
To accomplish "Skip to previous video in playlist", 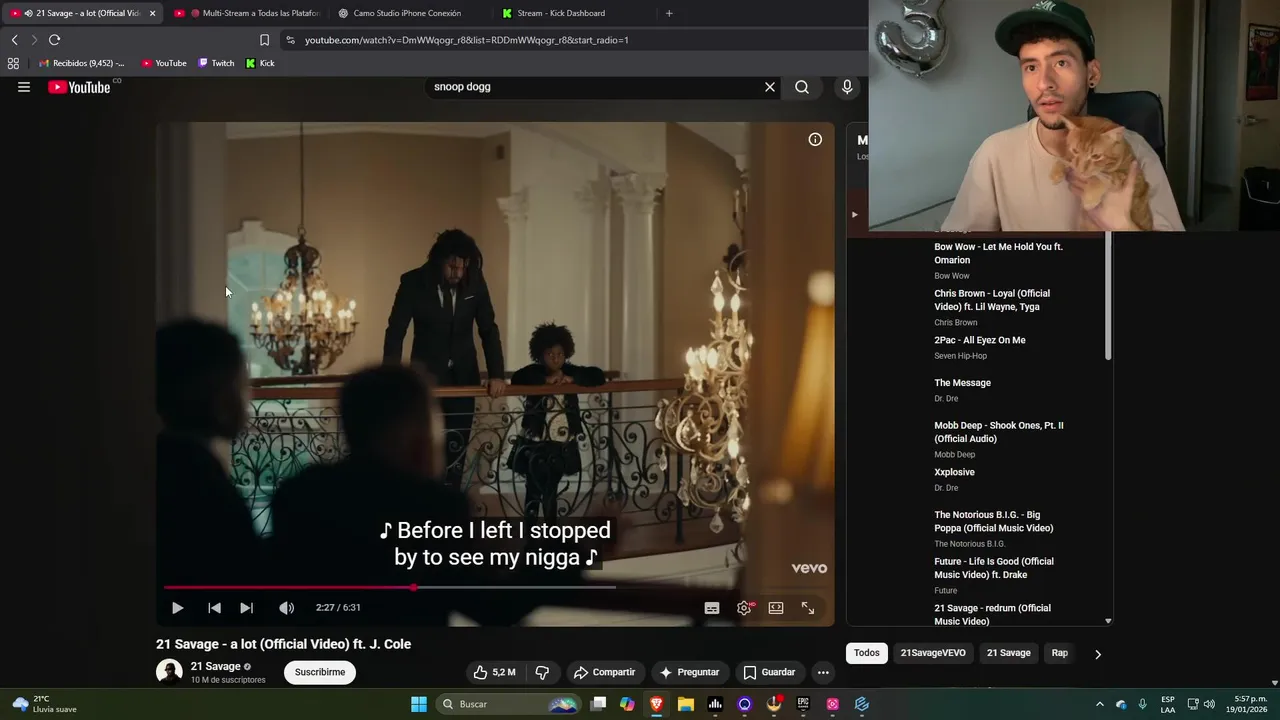I will click(214, 608).
